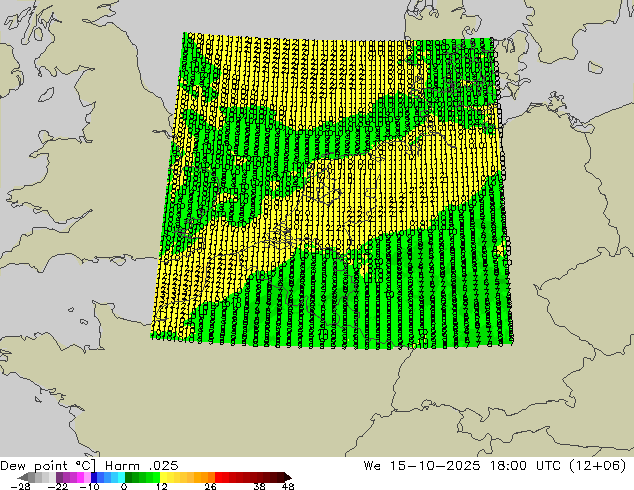Screen dimensions: 634x490
Task: Click the 'Dew point °C] Harm .025' title text
Action: 89,466
